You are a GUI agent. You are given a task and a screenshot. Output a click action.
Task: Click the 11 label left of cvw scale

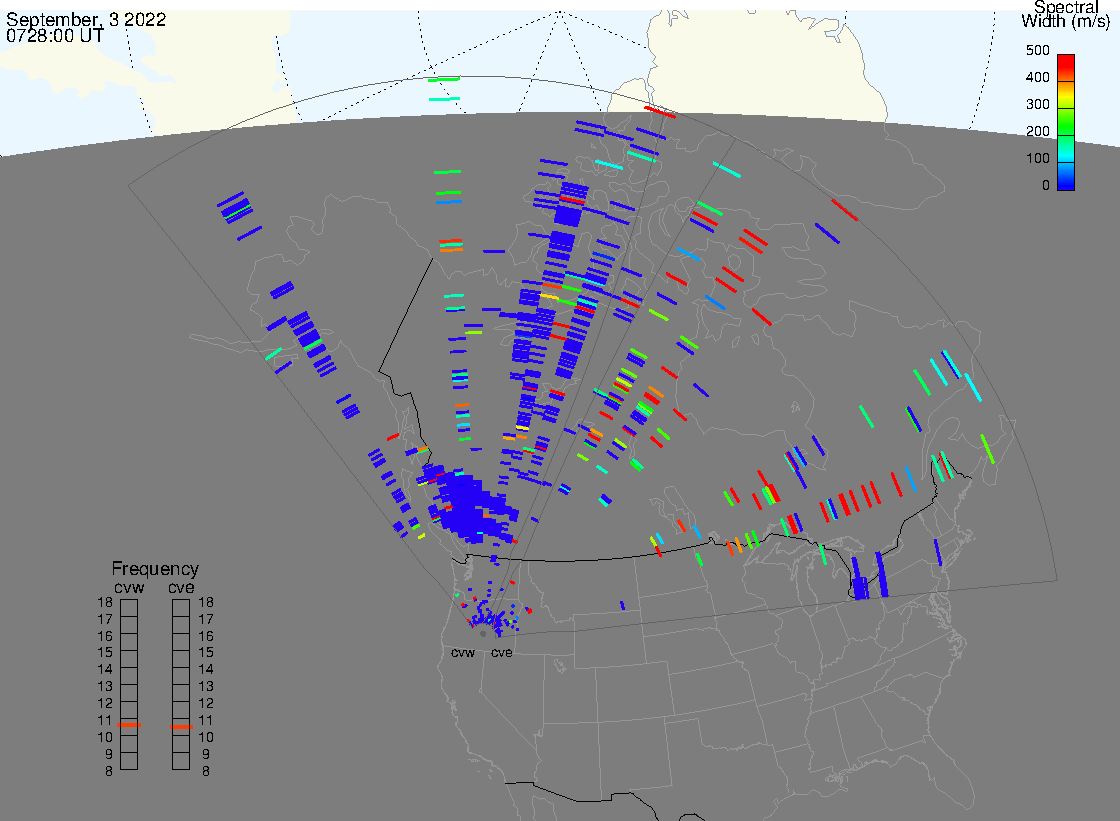coord(105,720)
